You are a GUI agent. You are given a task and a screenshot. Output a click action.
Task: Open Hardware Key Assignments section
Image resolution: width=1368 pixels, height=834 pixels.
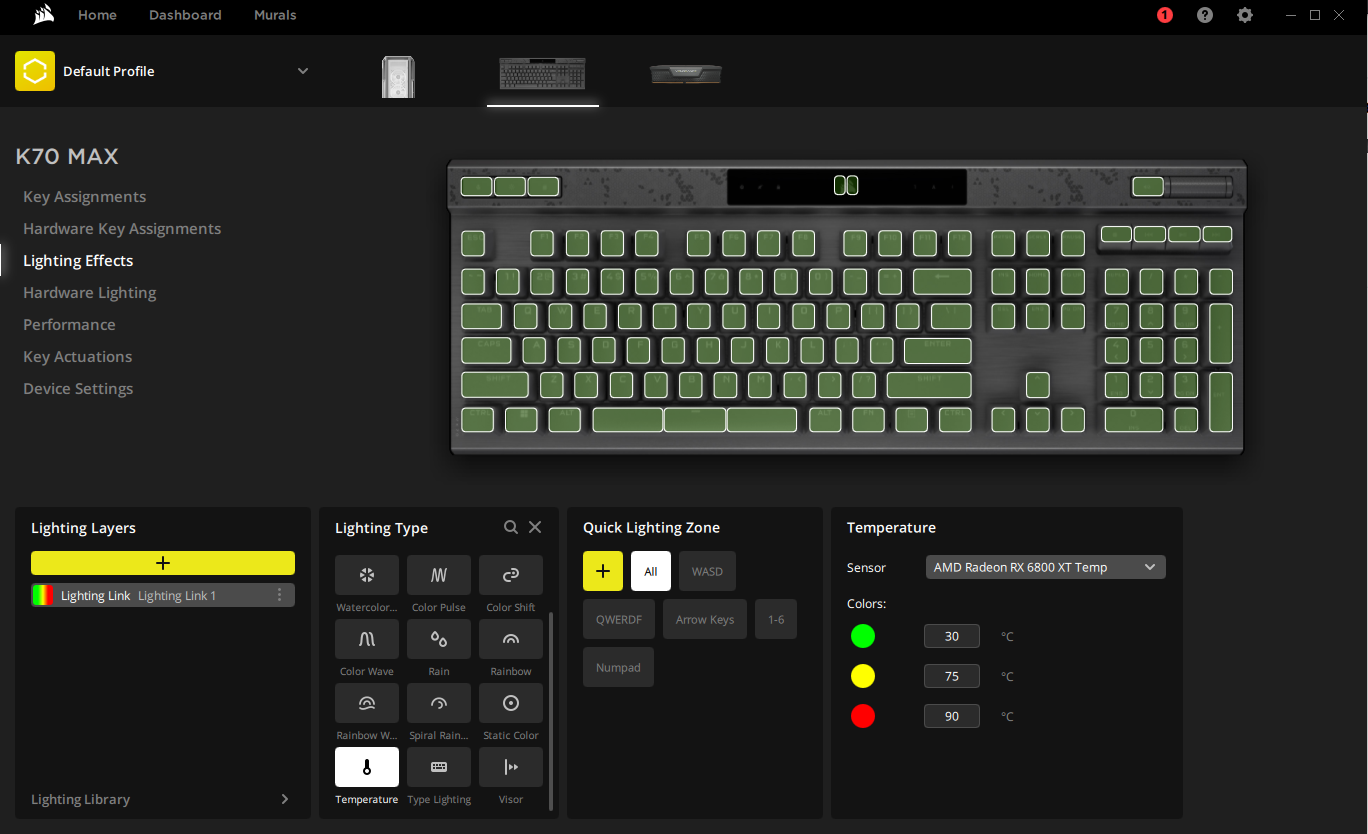point(122,229)
